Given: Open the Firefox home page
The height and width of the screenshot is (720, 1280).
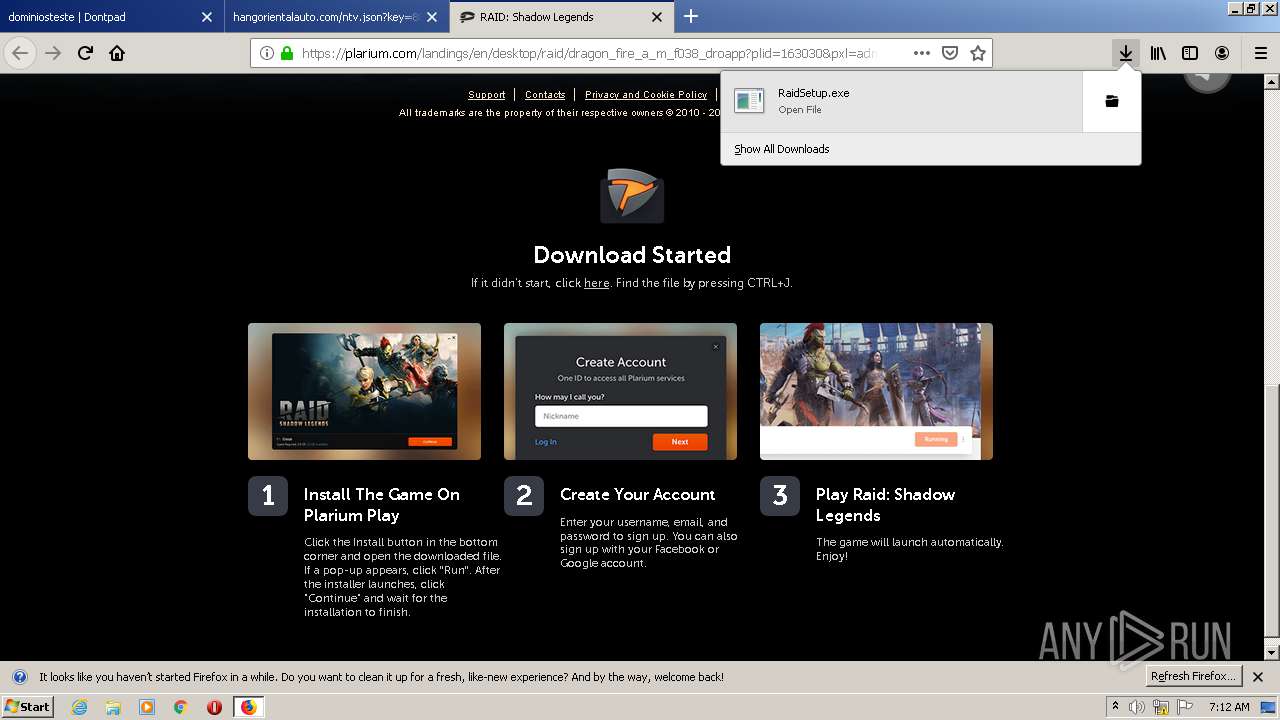Looking at the screenshot, I should (x=117, y=53).
